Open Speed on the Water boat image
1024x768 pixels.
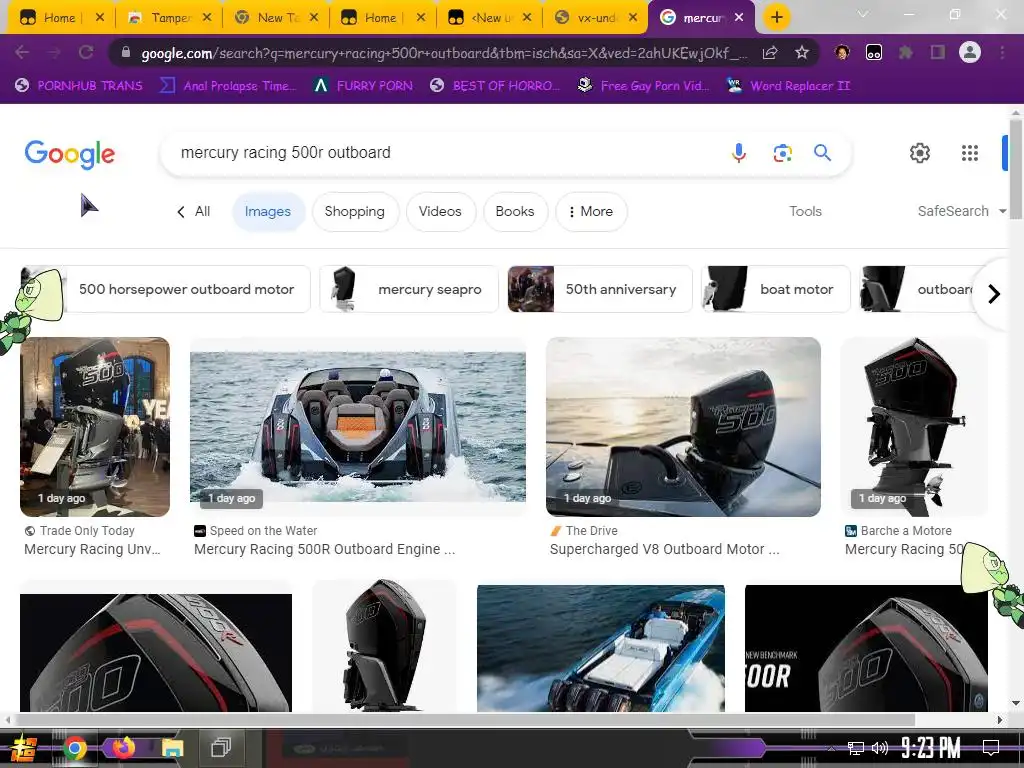(x=358, y=426)
